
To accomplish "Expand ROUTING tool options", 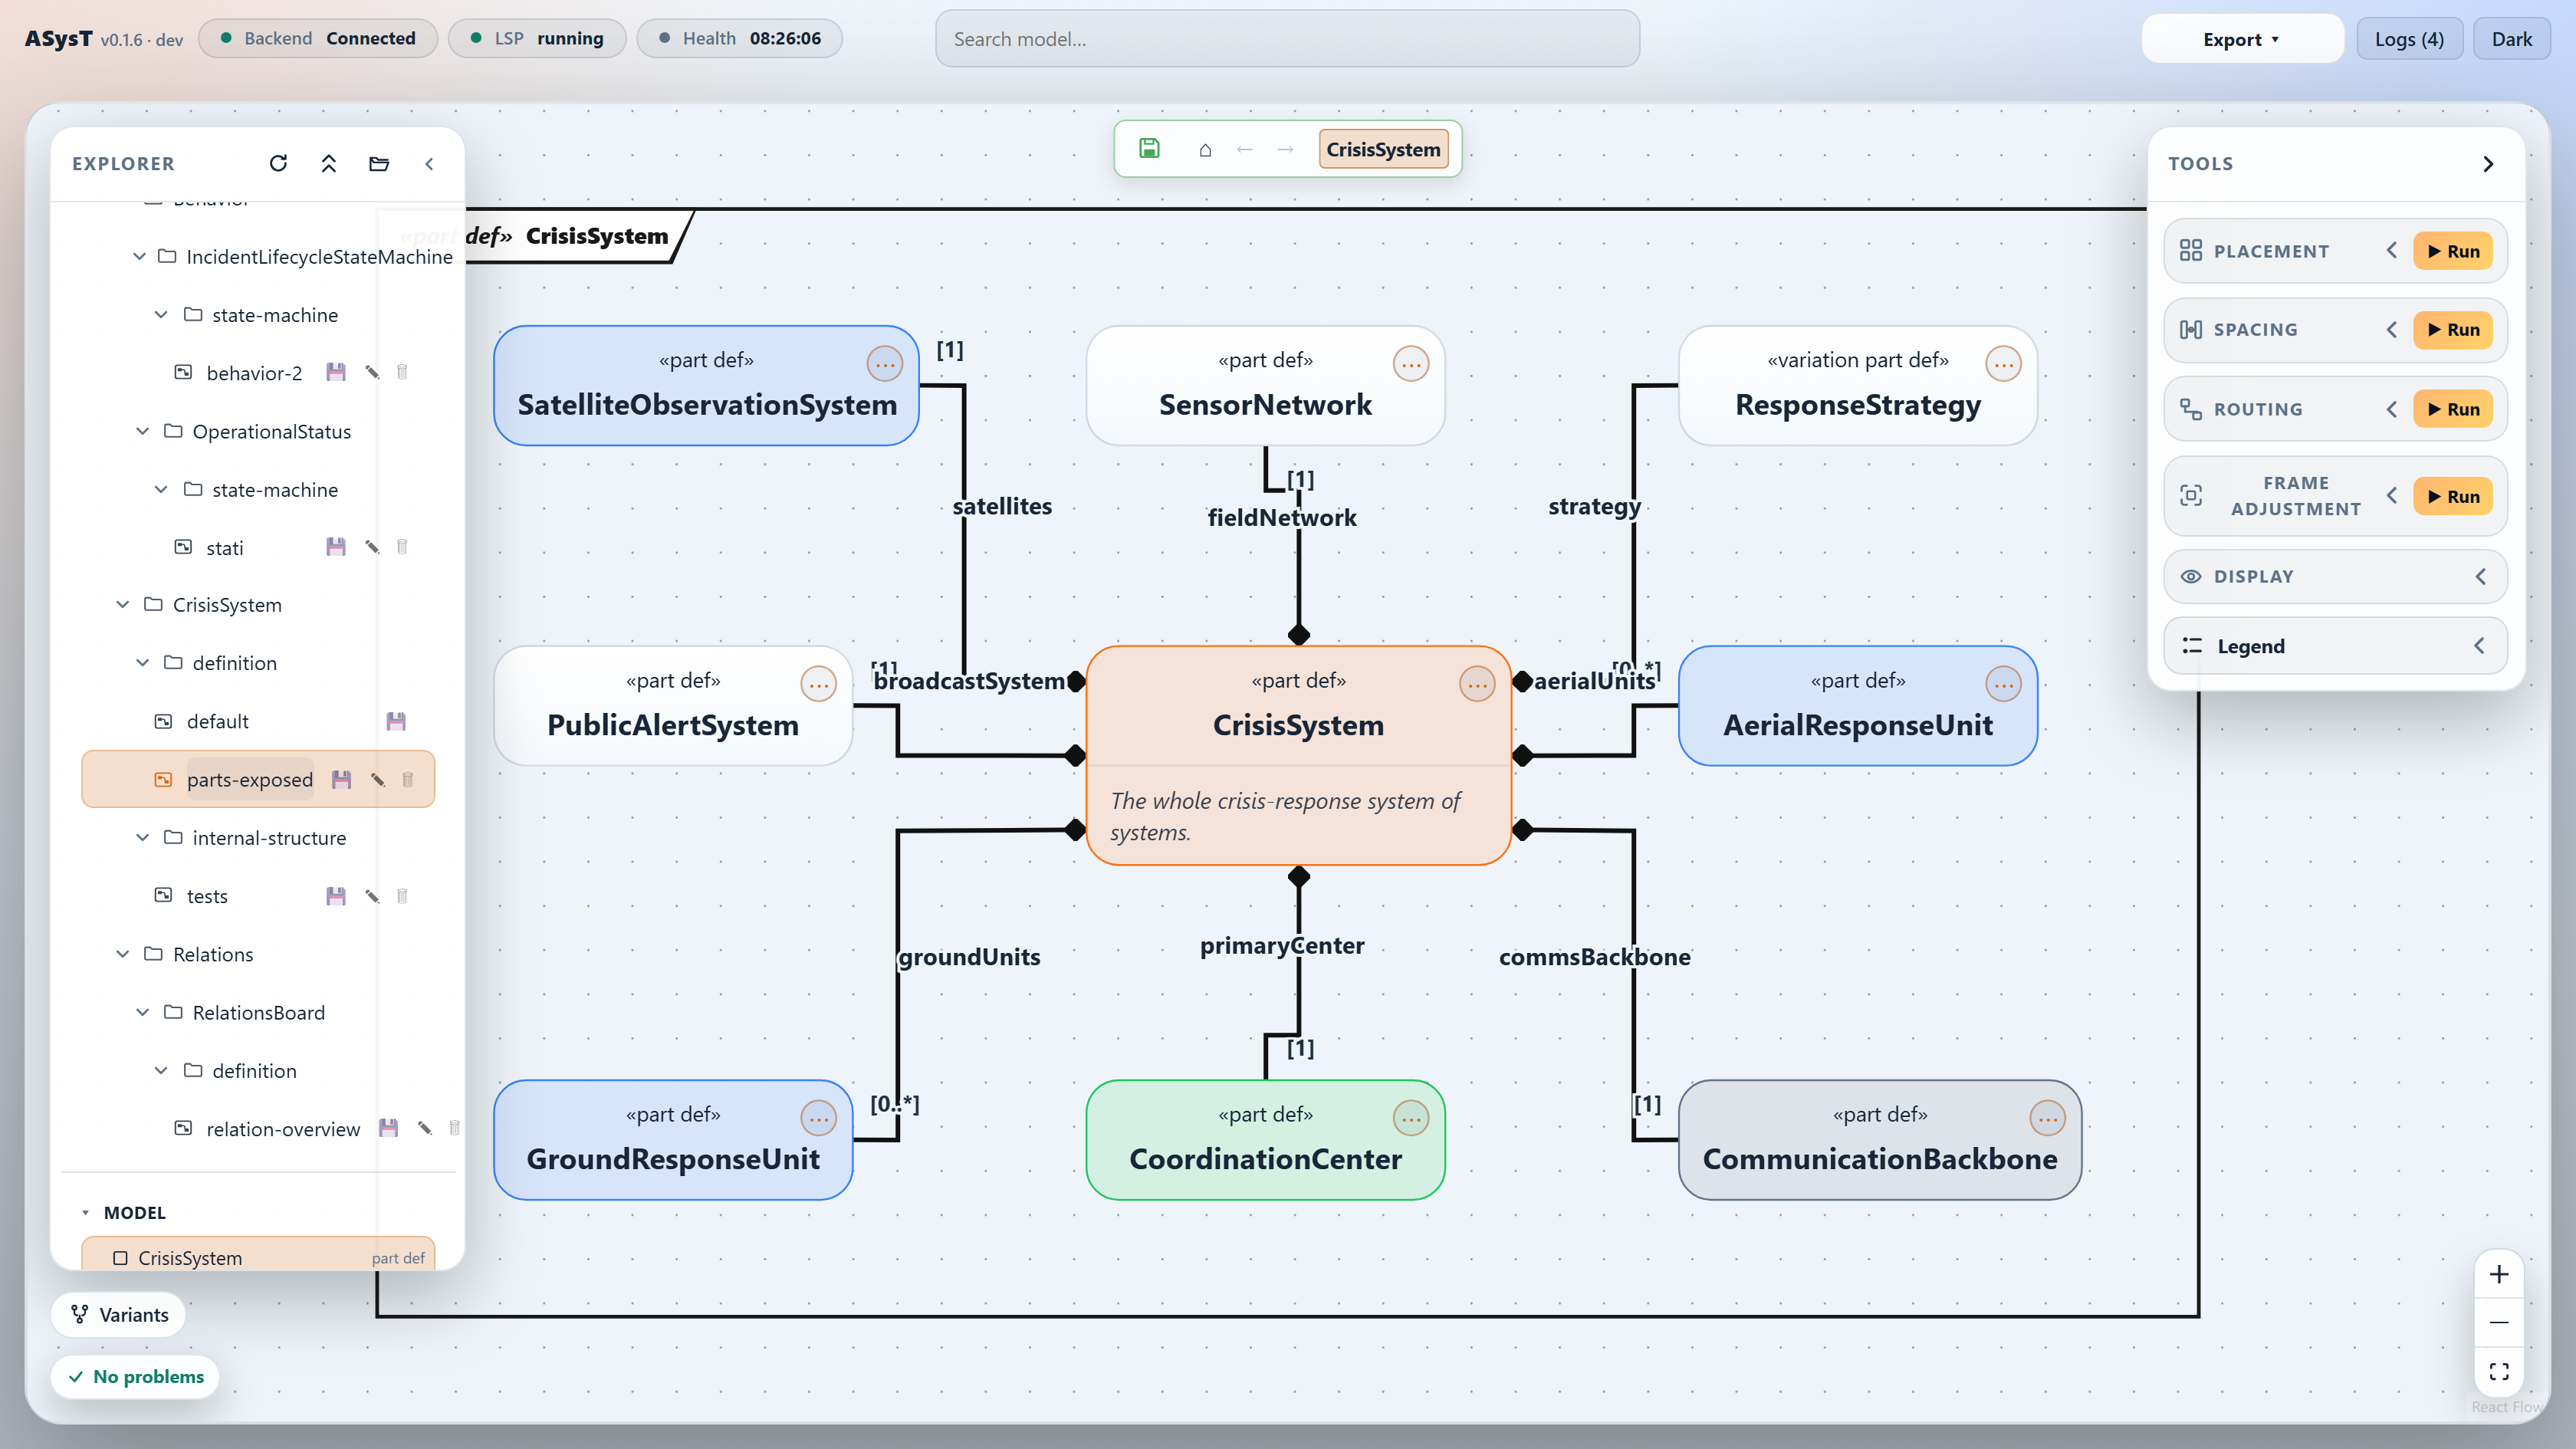I will coord(2392,408).
